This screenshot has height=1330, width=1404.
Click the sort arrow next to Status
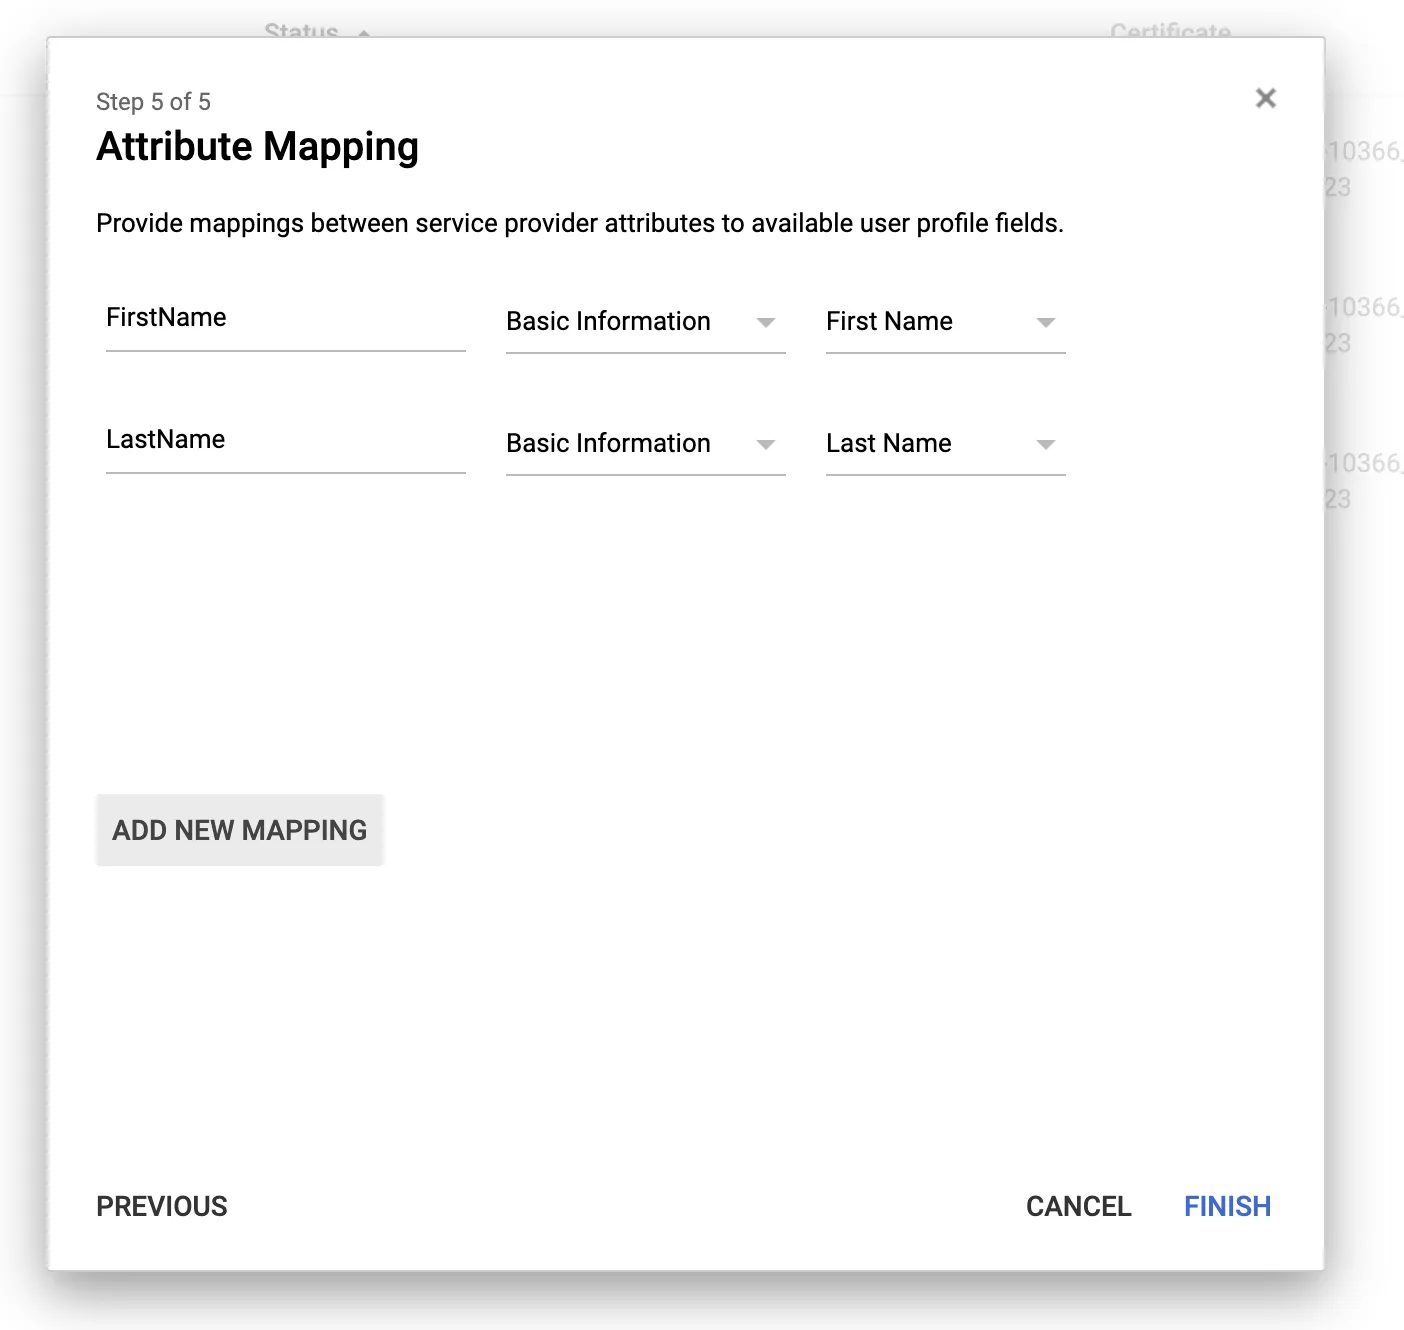pyautogui.click(x=364, y=33)
